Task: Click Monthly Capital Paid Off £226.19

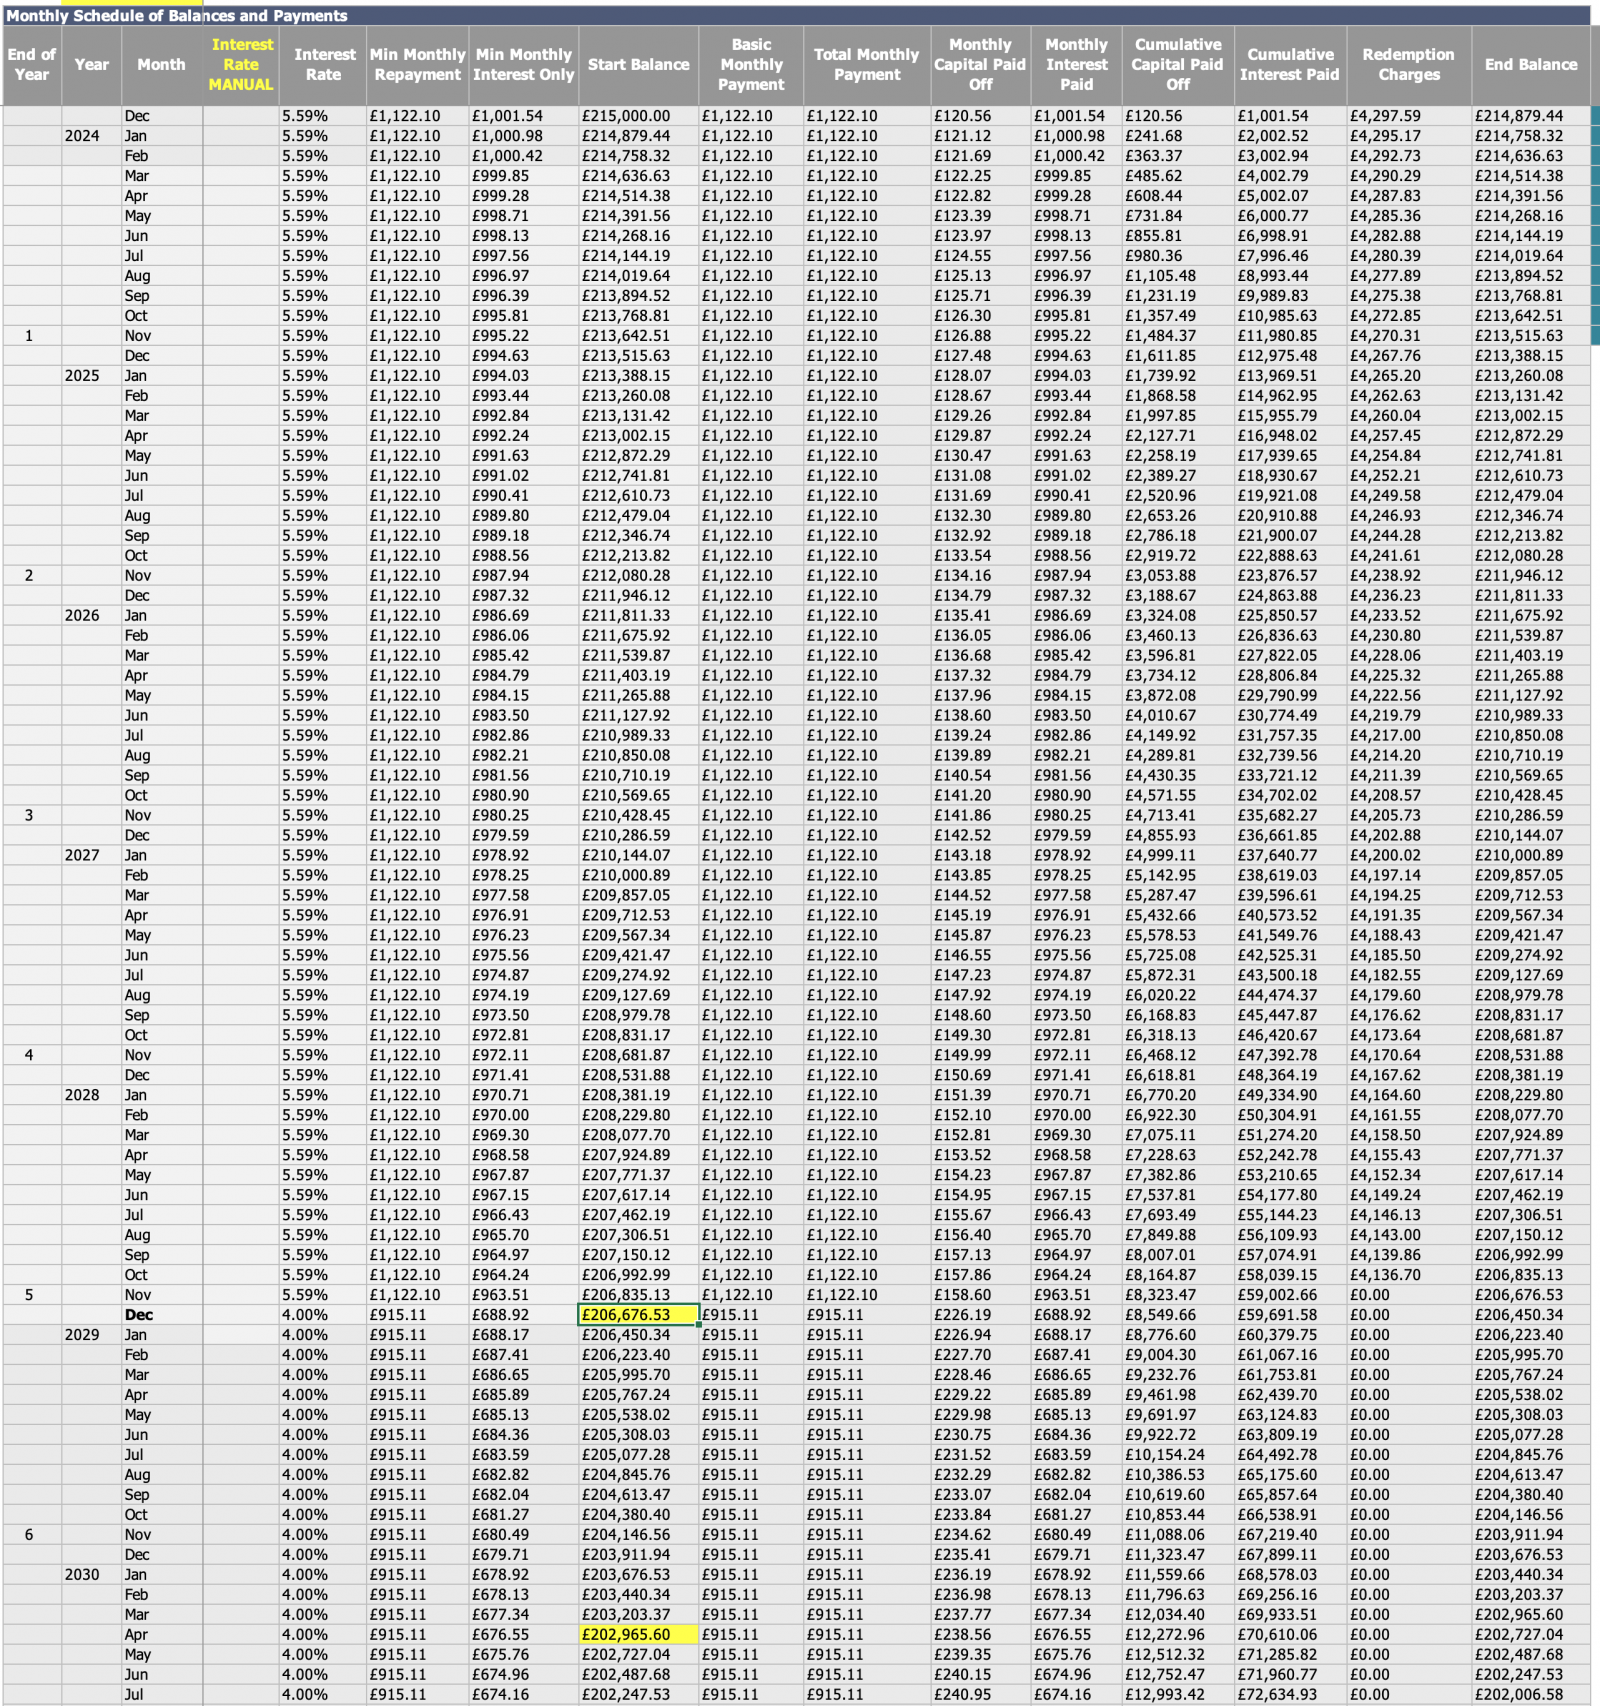Action: tap(980, 1315)
